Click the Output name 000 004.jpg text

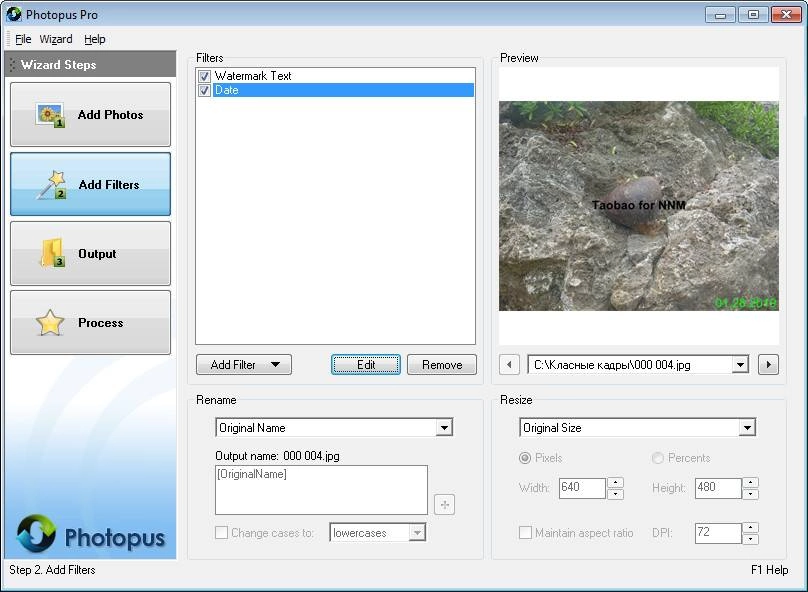point(277,456)
